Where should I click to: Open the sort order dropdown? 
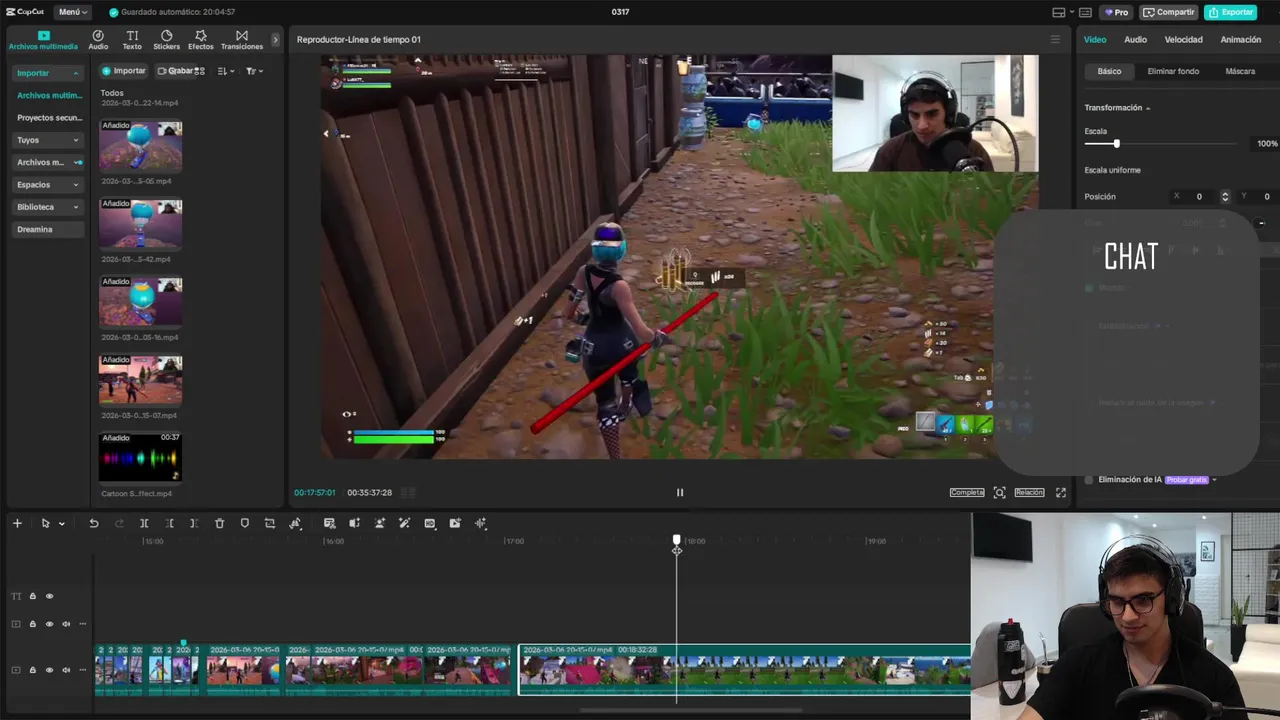tap(226, 71)
